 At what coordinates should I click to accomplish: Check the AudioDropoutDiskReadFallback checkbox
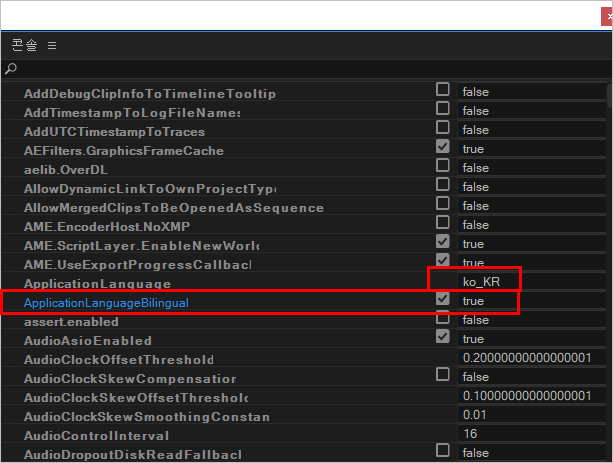(x=443, y=450)
